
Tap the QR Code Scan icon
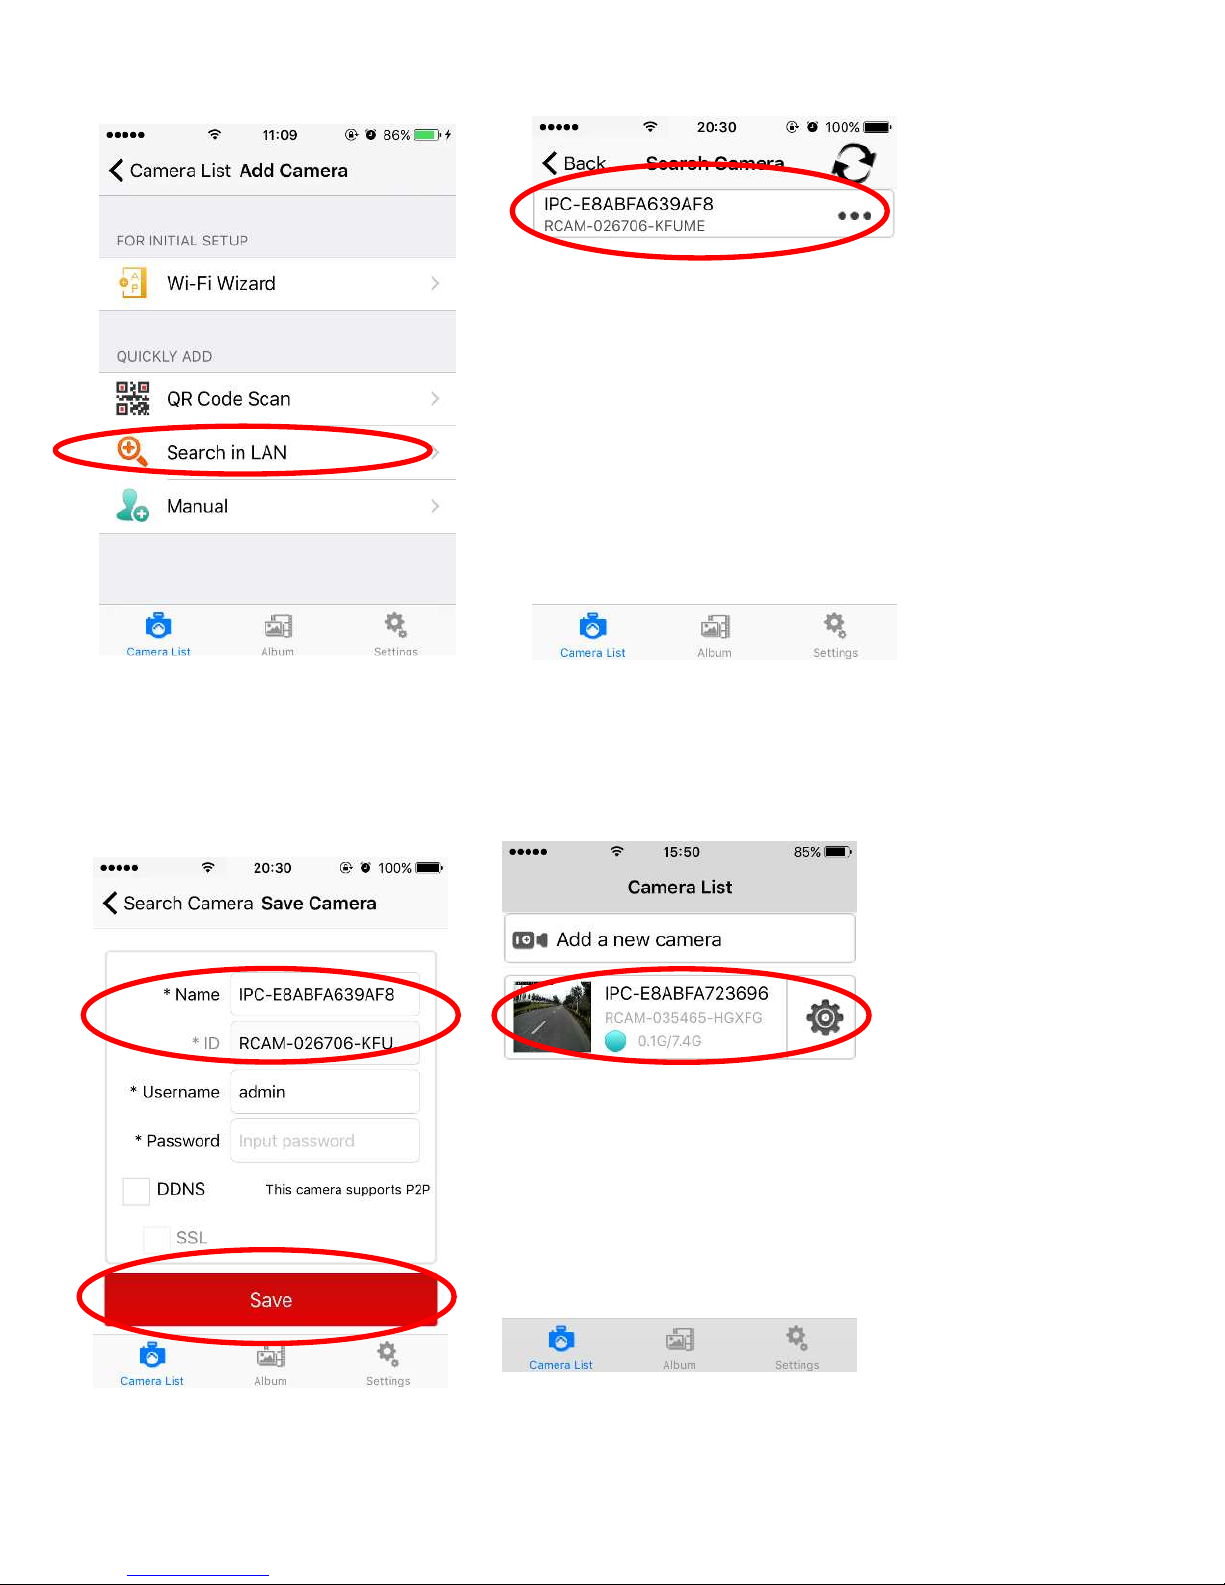click(133, 399)
